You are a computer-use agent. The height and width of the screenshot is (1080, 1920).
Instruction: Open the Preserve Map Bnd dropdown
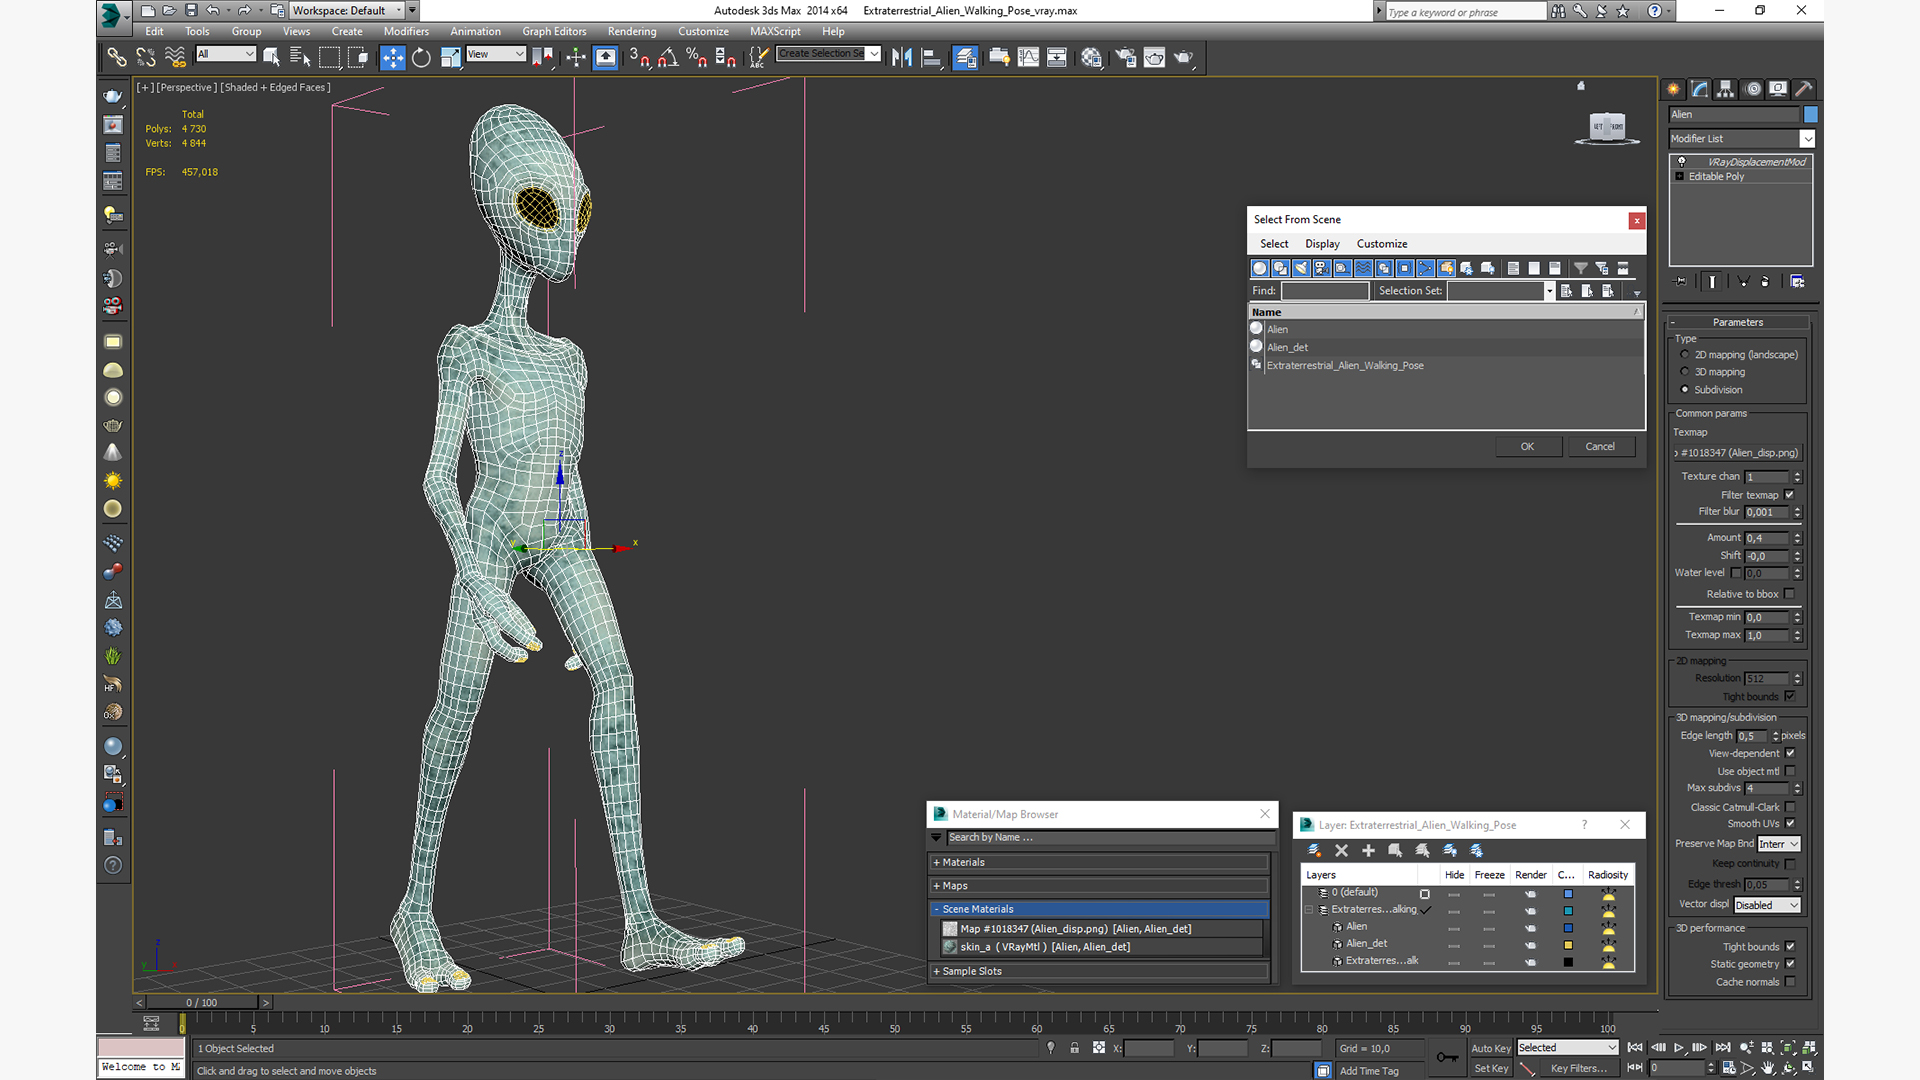1779,844
